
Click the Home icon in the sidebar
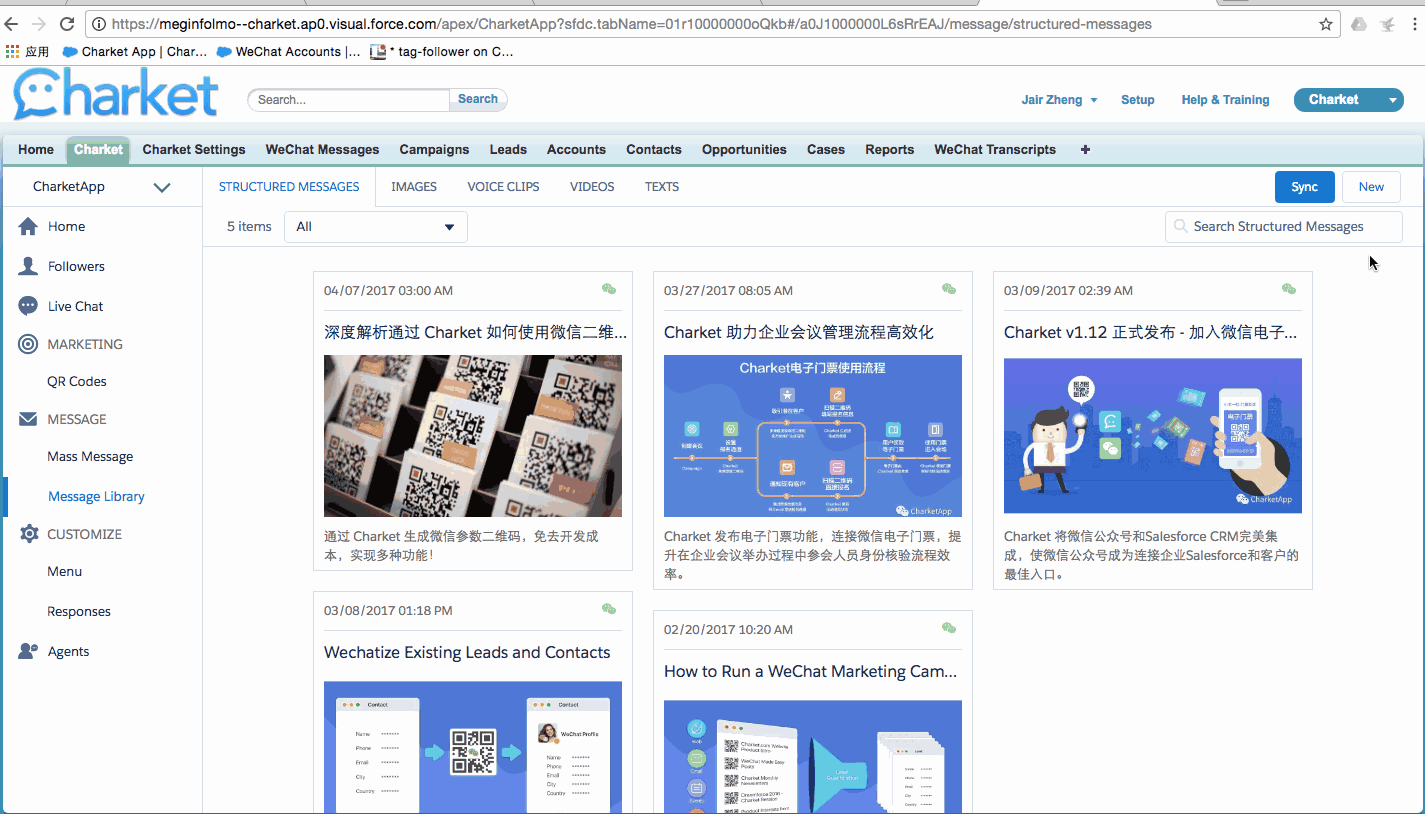(28, 227)
